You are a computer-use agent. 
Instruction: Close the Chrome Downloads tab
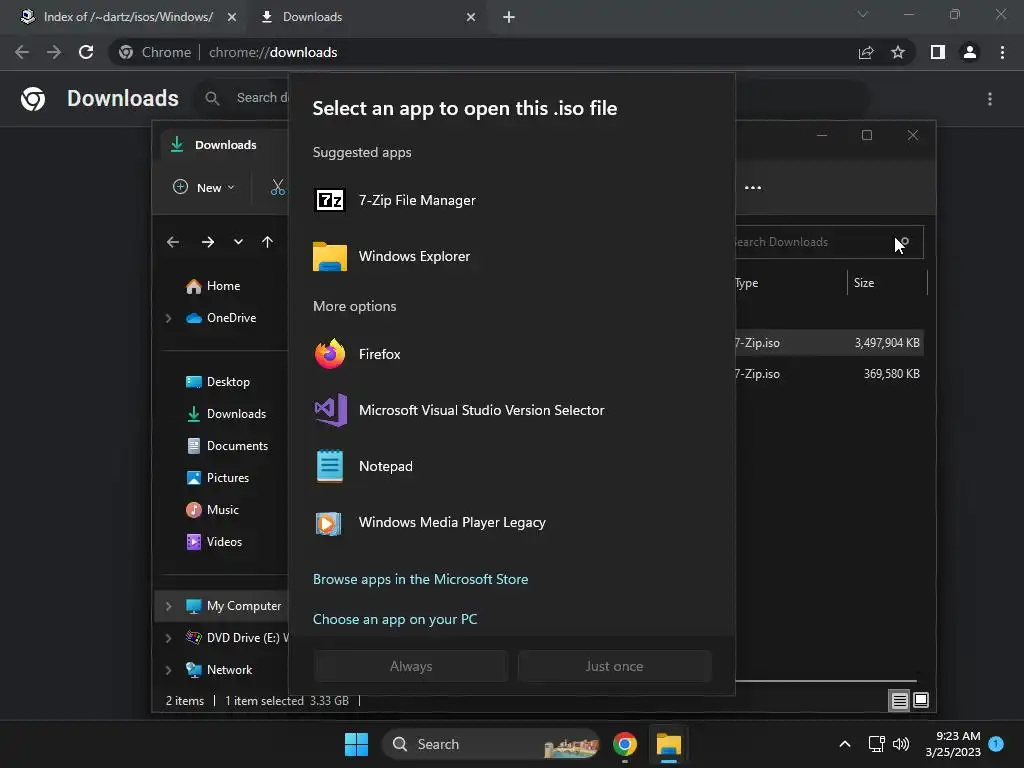pyautogui.click(x=471, y=17)
